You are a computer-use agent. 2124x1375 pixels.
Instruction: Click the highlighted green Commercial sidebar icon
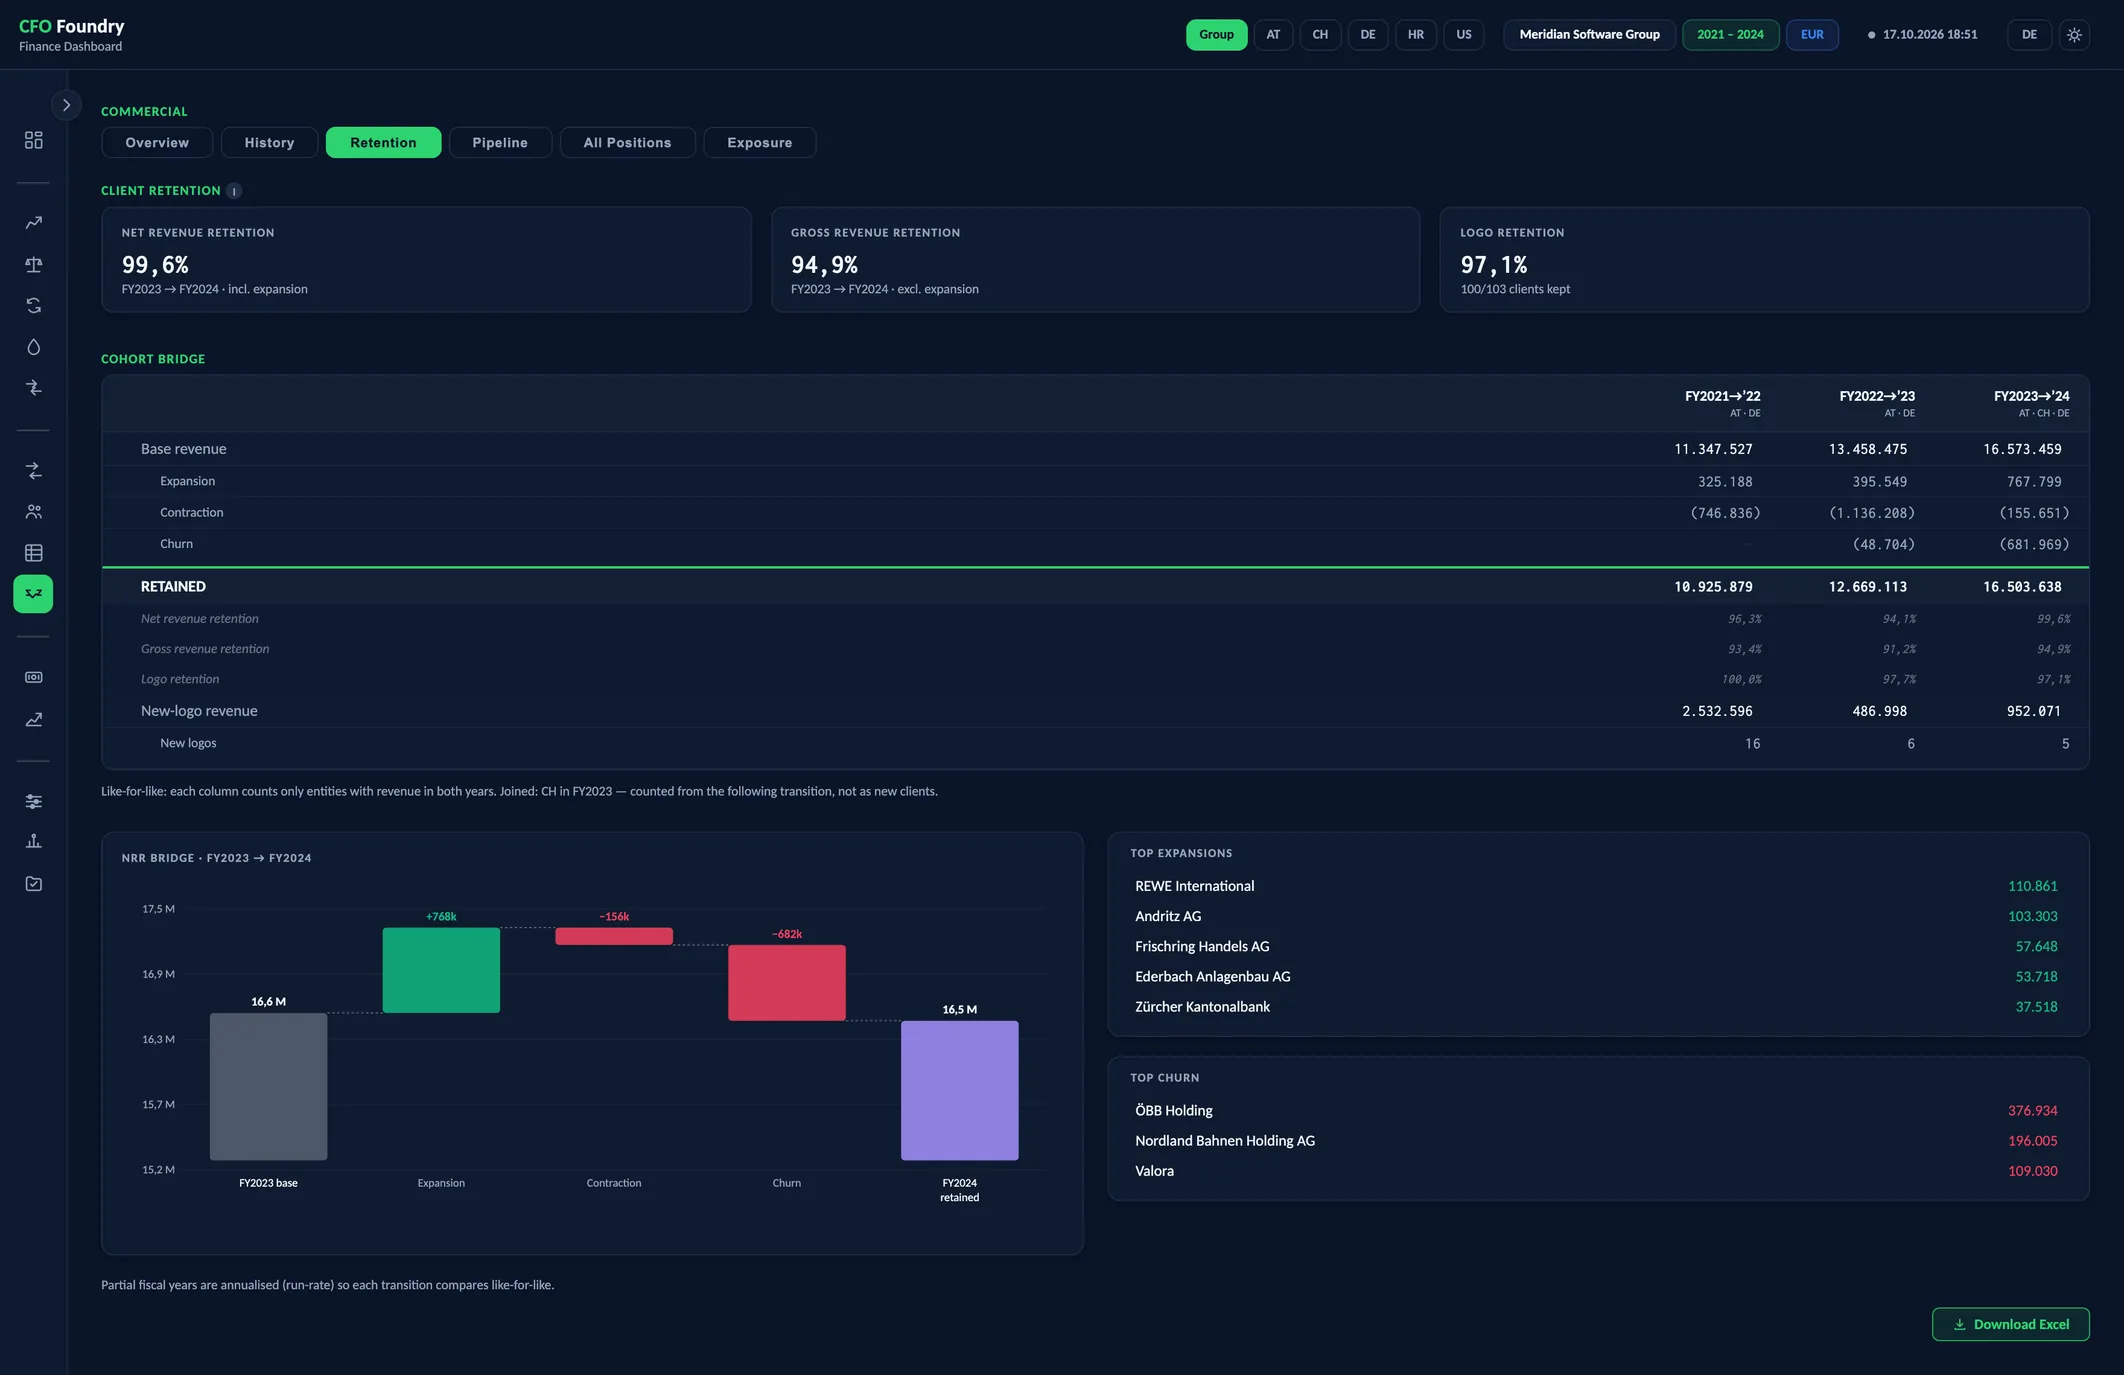point(33,594)
